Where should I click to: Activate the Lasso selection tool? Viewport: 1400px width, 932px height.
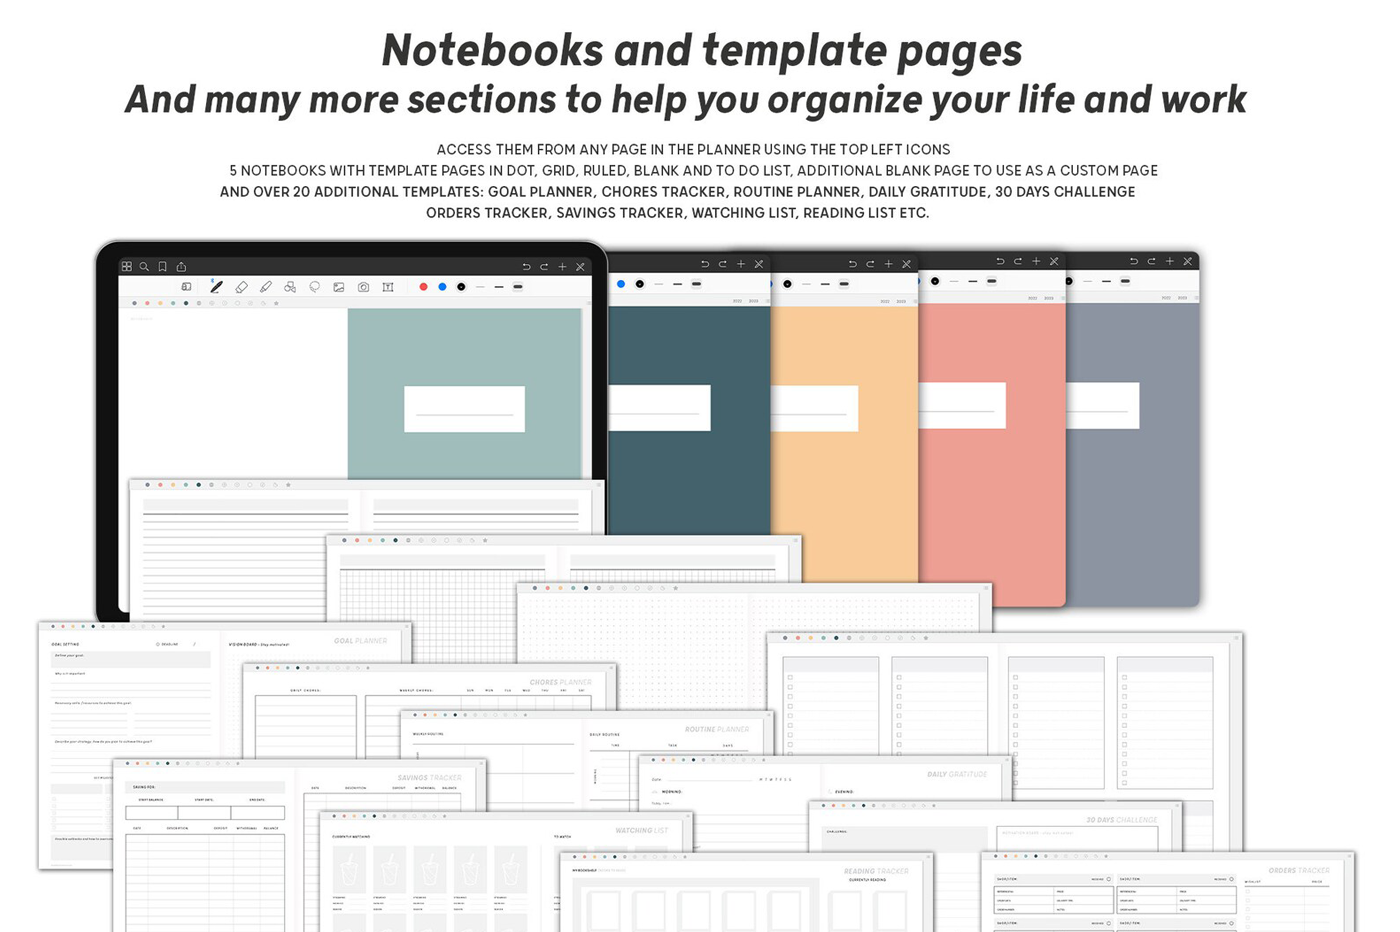(x=314, y=287)
